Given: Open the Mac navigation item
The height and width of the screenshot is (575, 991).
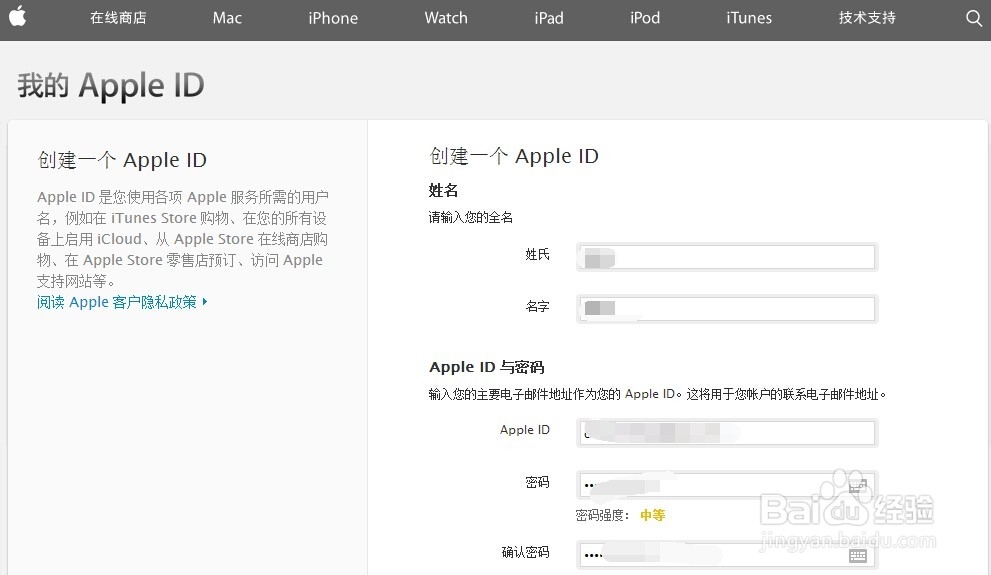Looking at the screenshot, I should [x=227, y=18].
